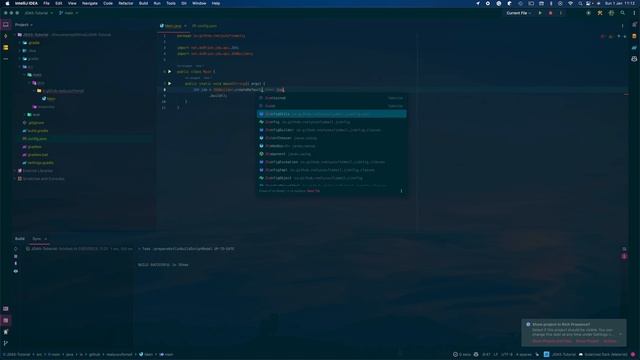The height and width of the screenshot is (360, 640).
Task: Choose highlighted ConfigUtils completion suggestion
Action: (331, 114)
